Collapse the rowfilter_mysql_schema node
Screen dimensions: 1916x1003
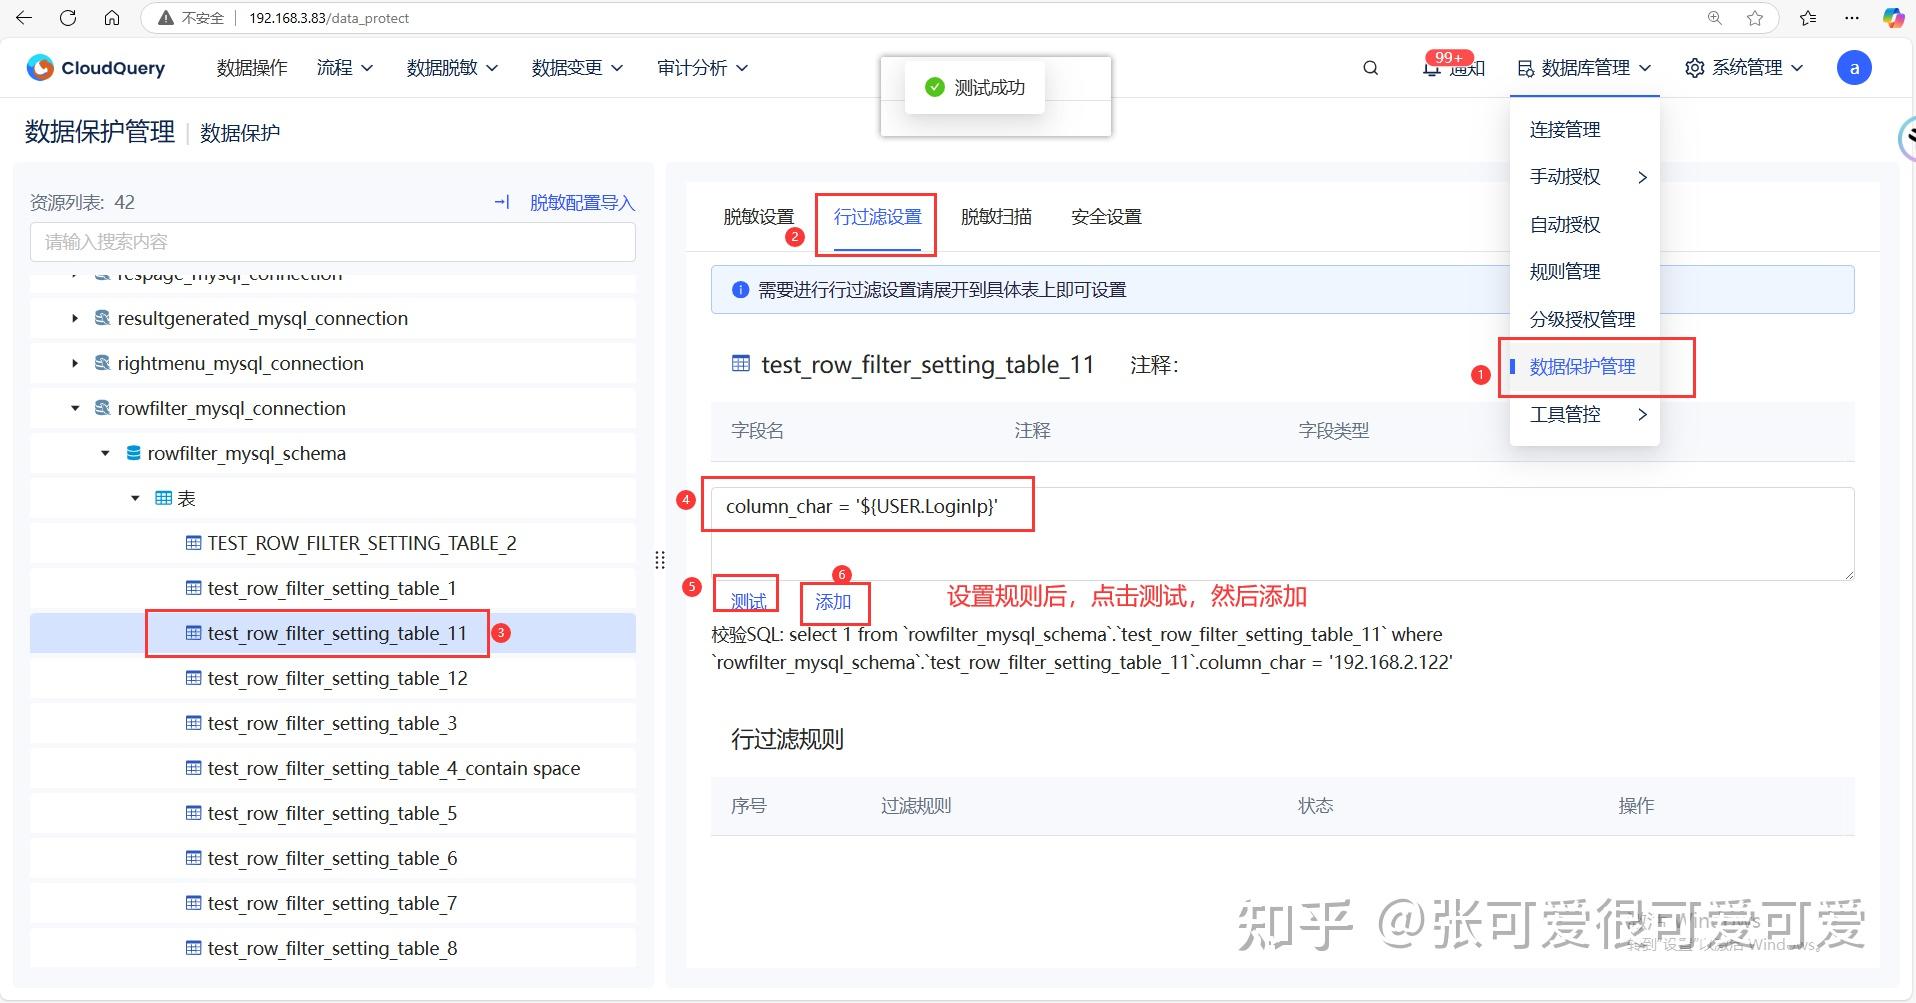click(x=105, y=453)
